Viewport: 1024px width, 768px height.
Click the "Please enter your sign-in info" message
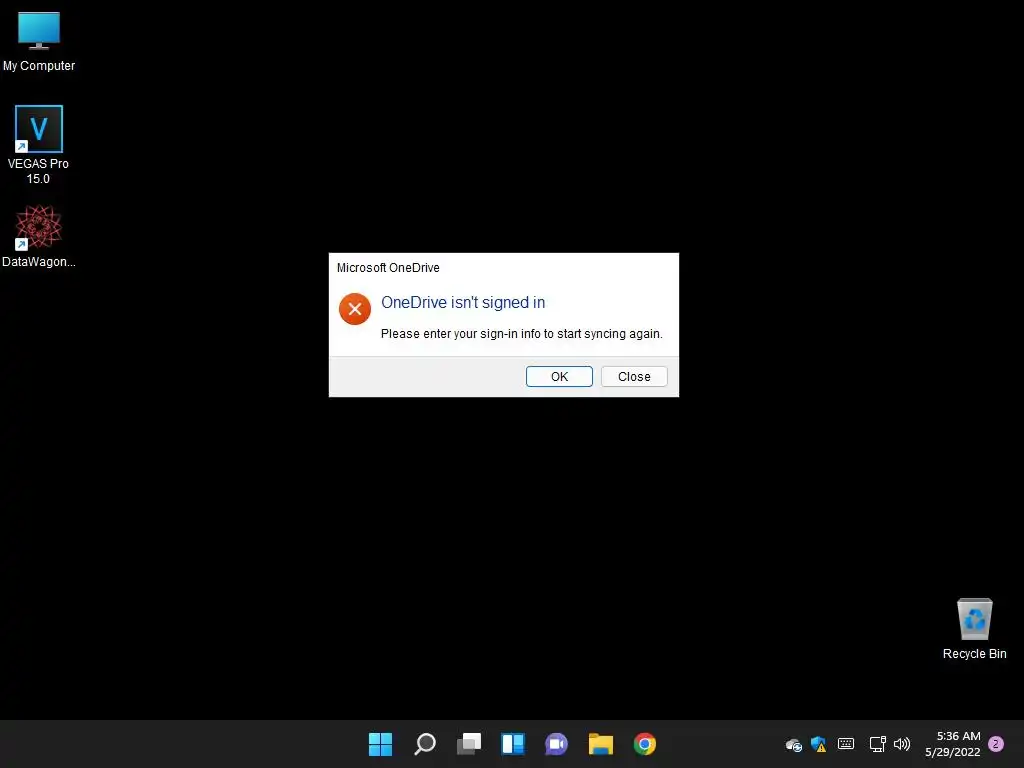[522, 334]
